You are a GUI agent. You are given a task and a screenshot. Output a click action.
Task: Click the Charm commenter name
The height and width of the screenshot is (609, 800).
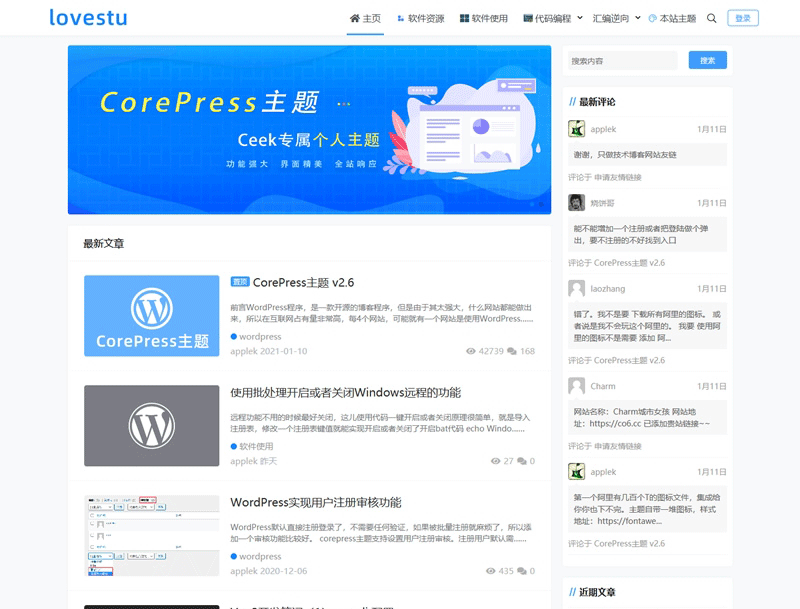pos(603,386)
